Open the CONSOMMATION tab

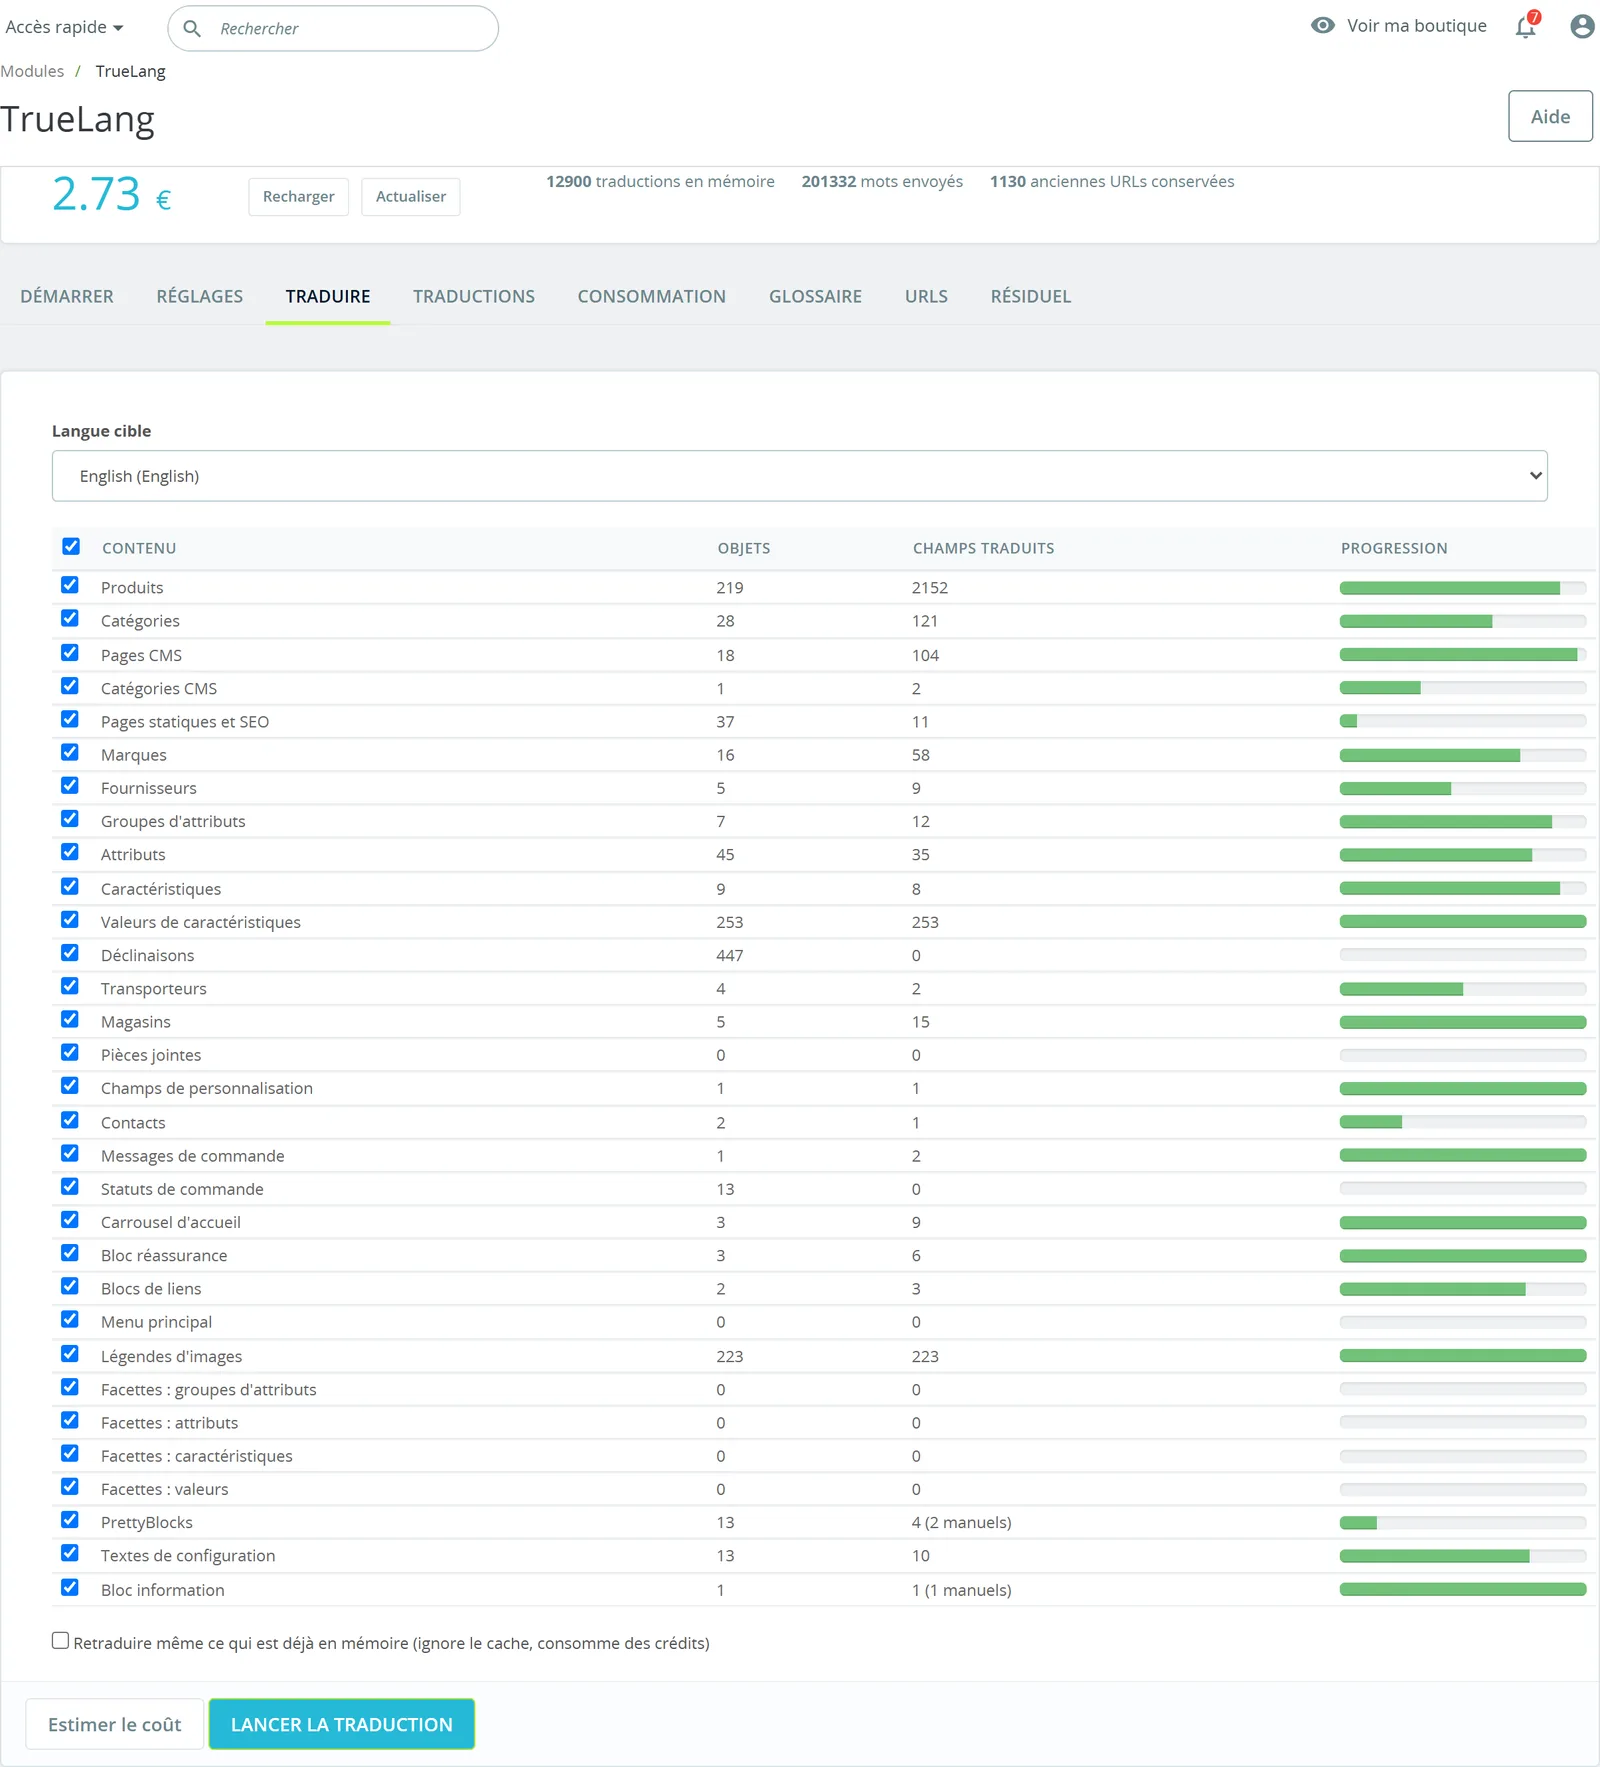pos(652,296)
